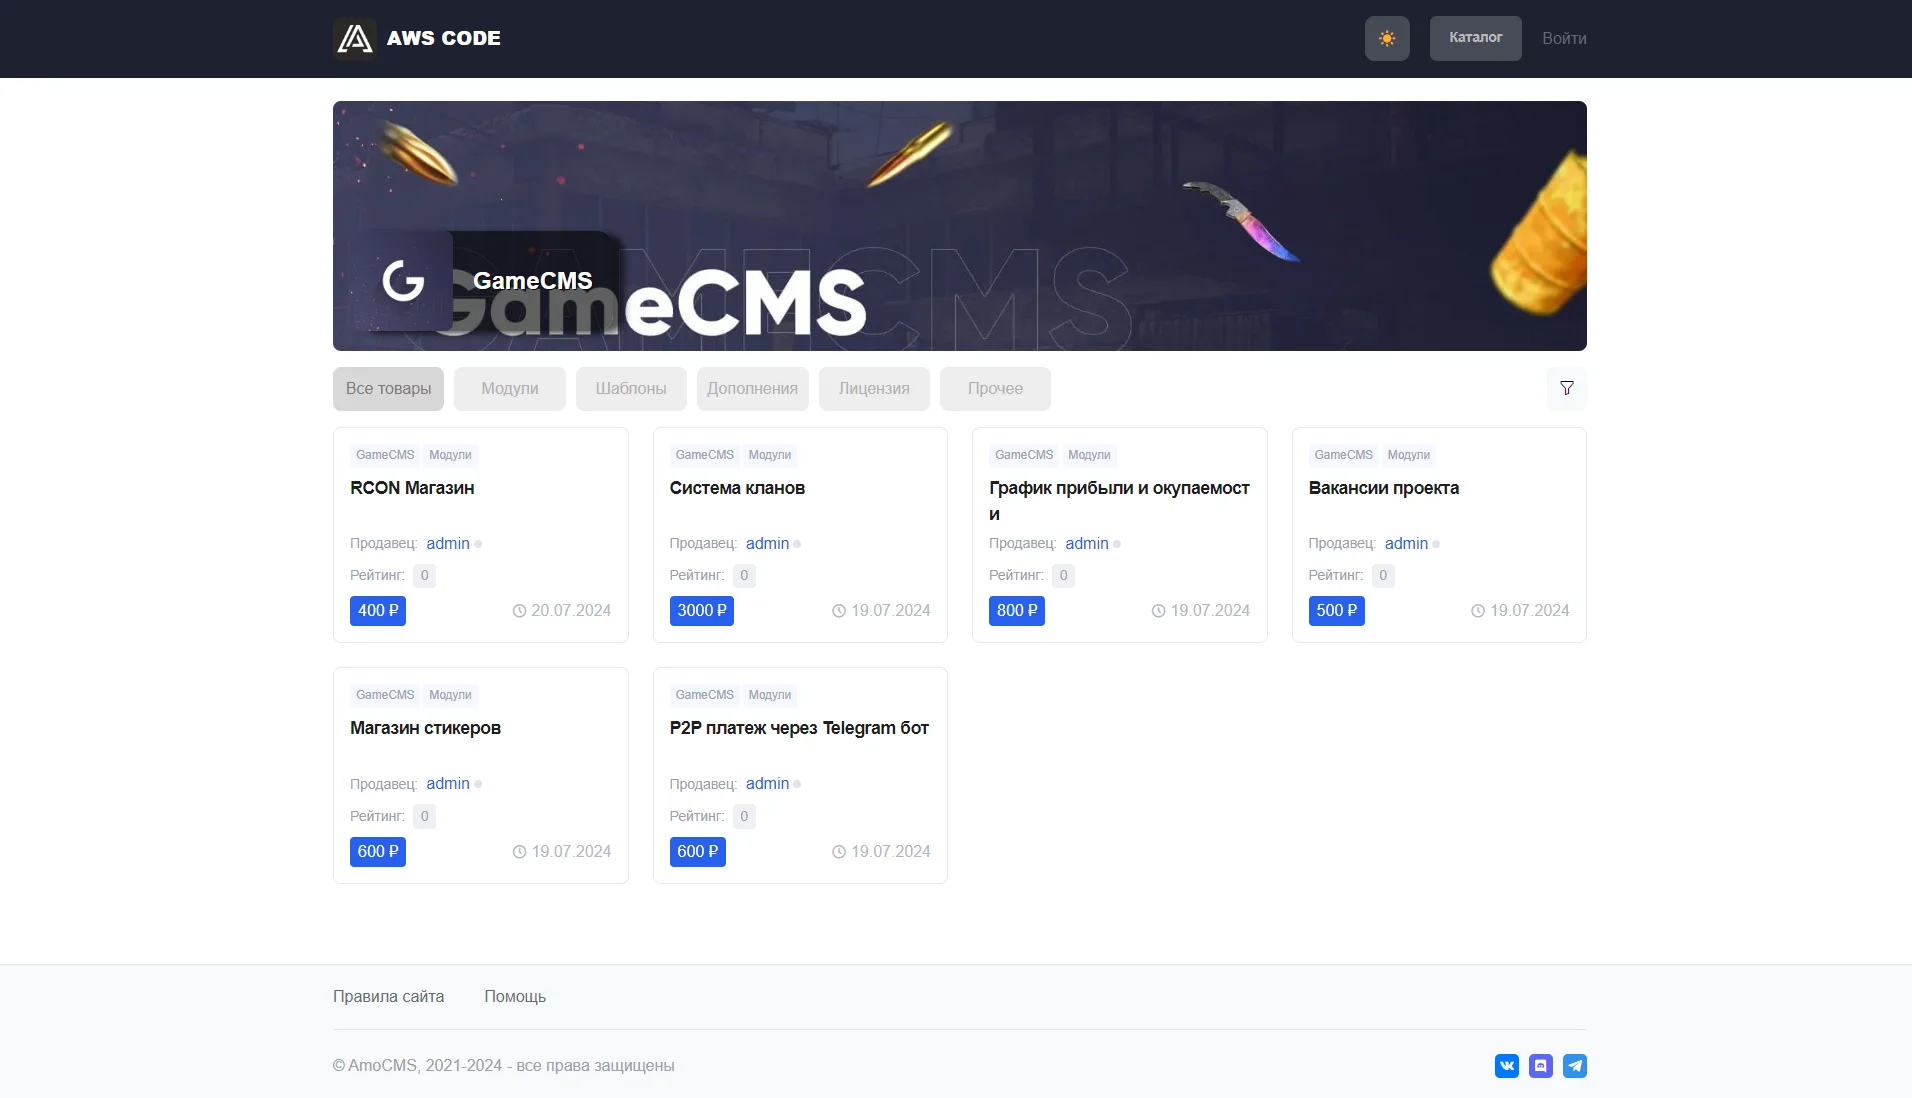This screenshot has height=1098, width=1912.
Task: Click clock icon on Вакансии проекта card
Action: pyautogui.click(x=1478, y=611)
